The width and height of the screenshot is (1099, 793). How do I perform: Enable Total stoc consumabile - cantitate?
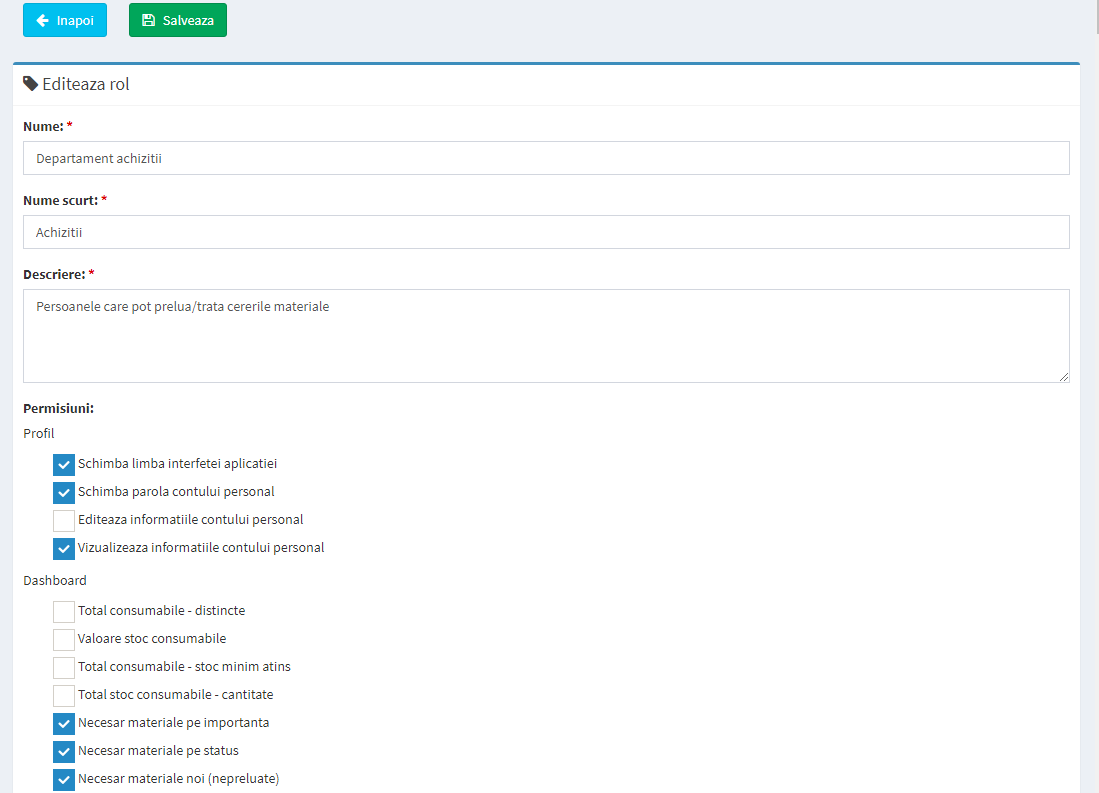[64, 696]
